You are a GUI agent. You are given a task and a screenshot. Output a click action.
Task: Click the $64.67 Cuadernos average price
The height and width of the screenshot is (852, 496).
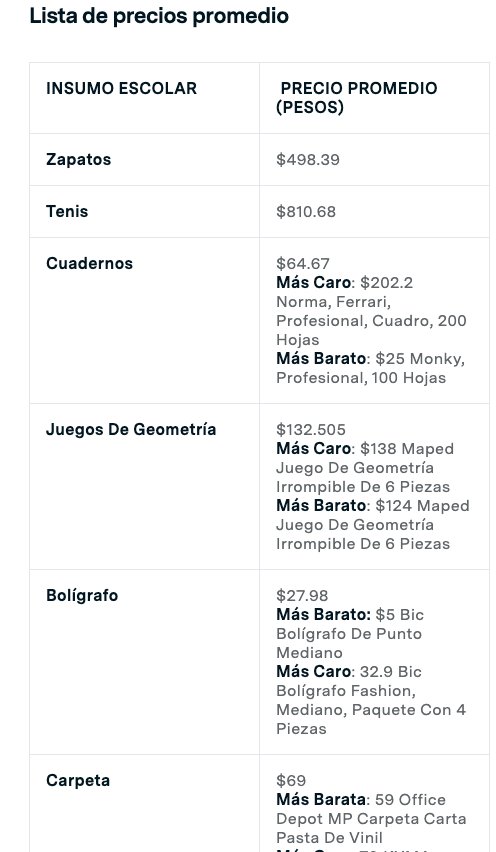pos(303,263)
